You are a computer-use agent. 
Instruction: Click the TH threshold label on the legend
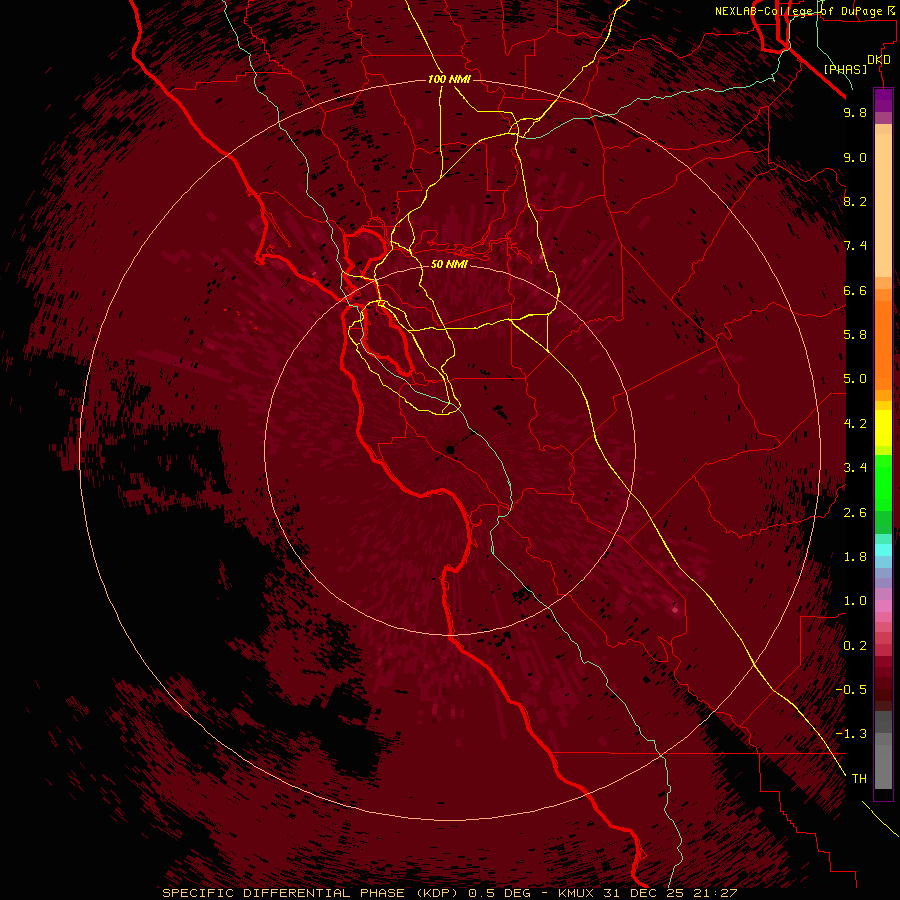(x=859, y=779)
